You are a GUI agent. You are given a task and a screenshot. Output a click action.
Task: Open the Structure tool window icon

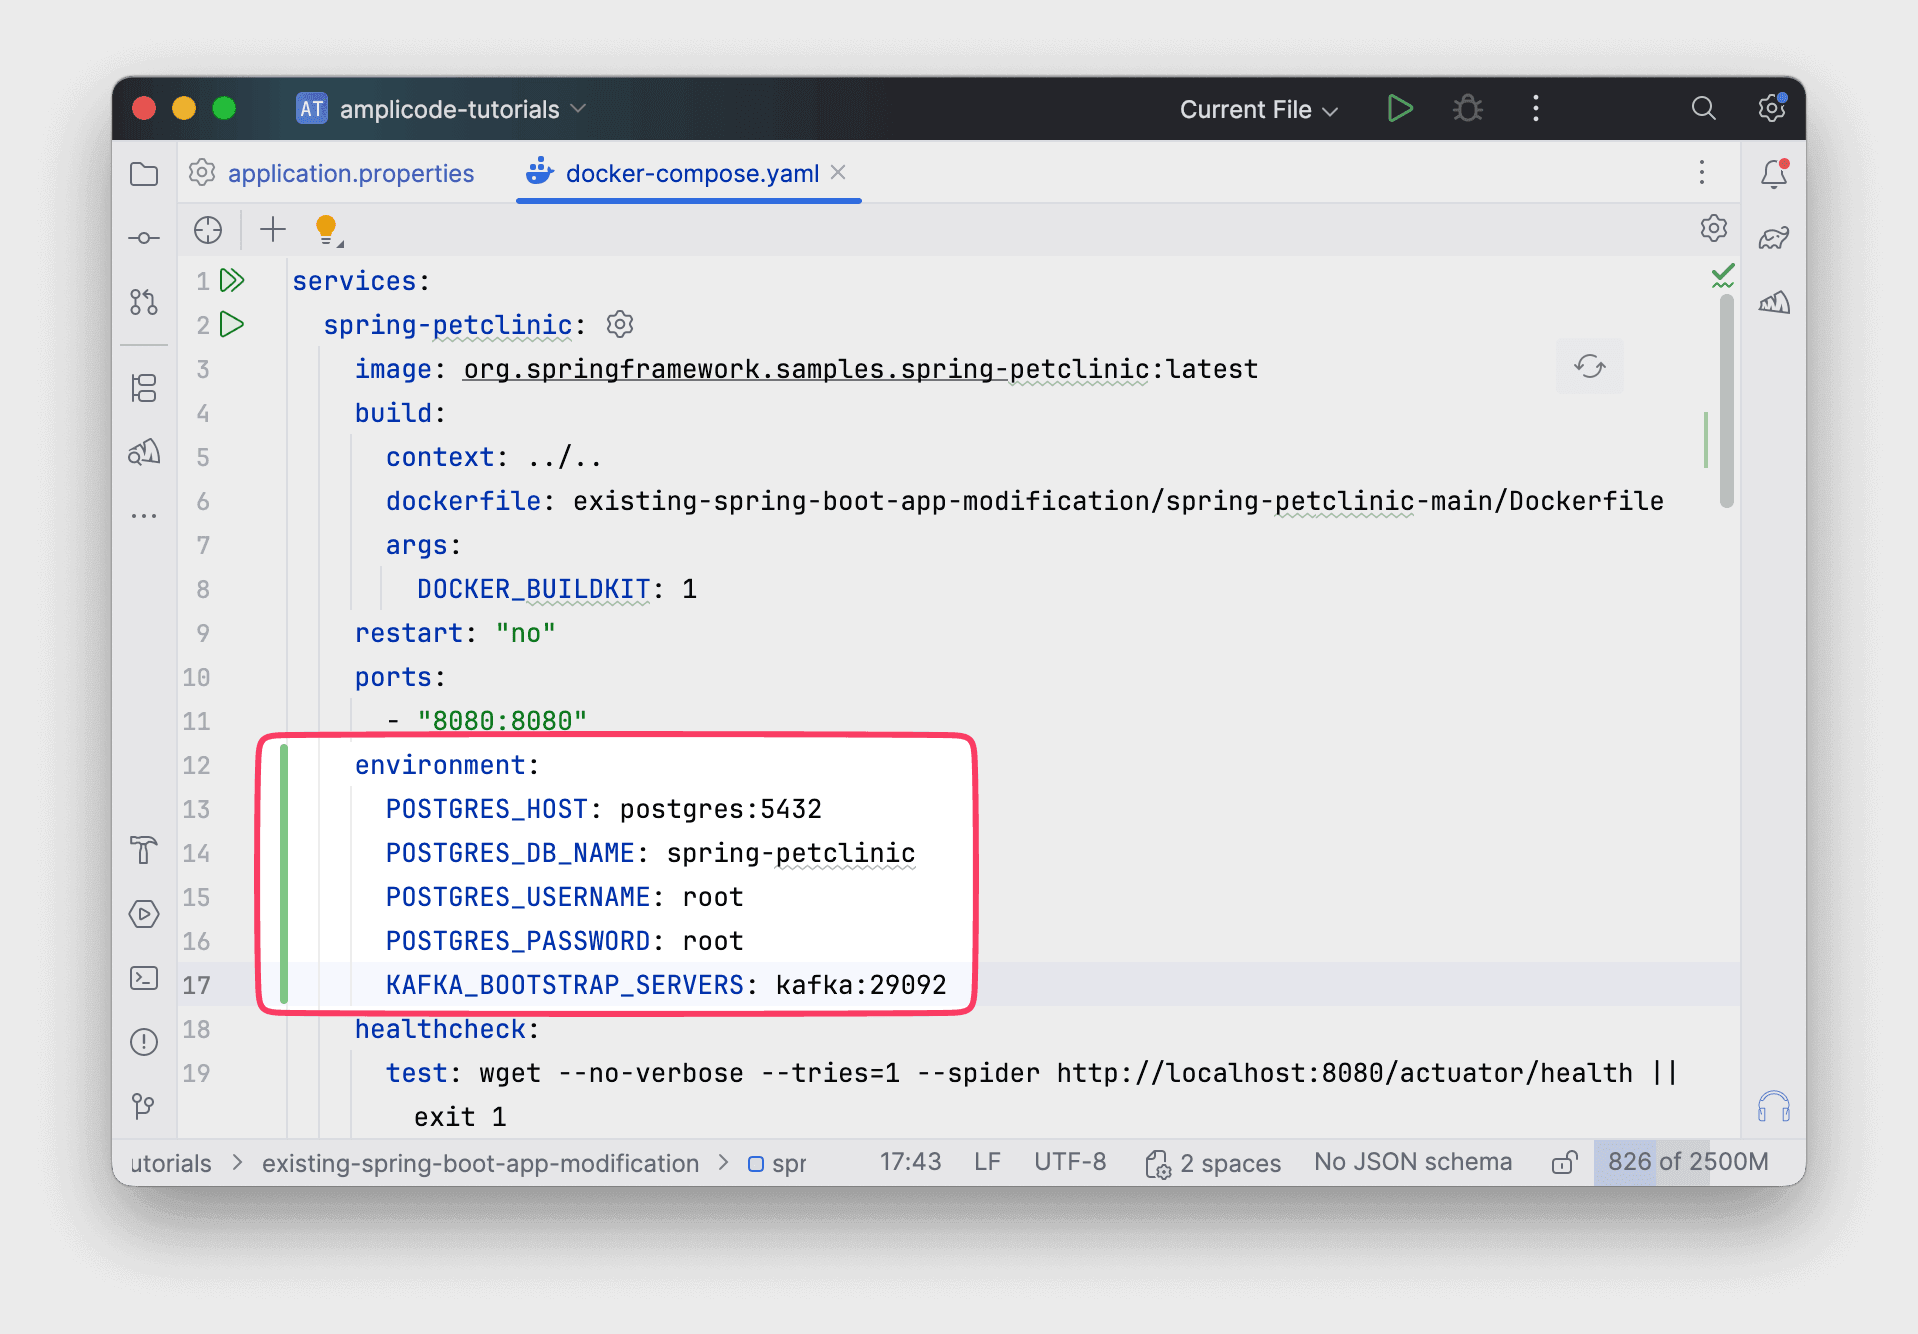coord(144,388)
